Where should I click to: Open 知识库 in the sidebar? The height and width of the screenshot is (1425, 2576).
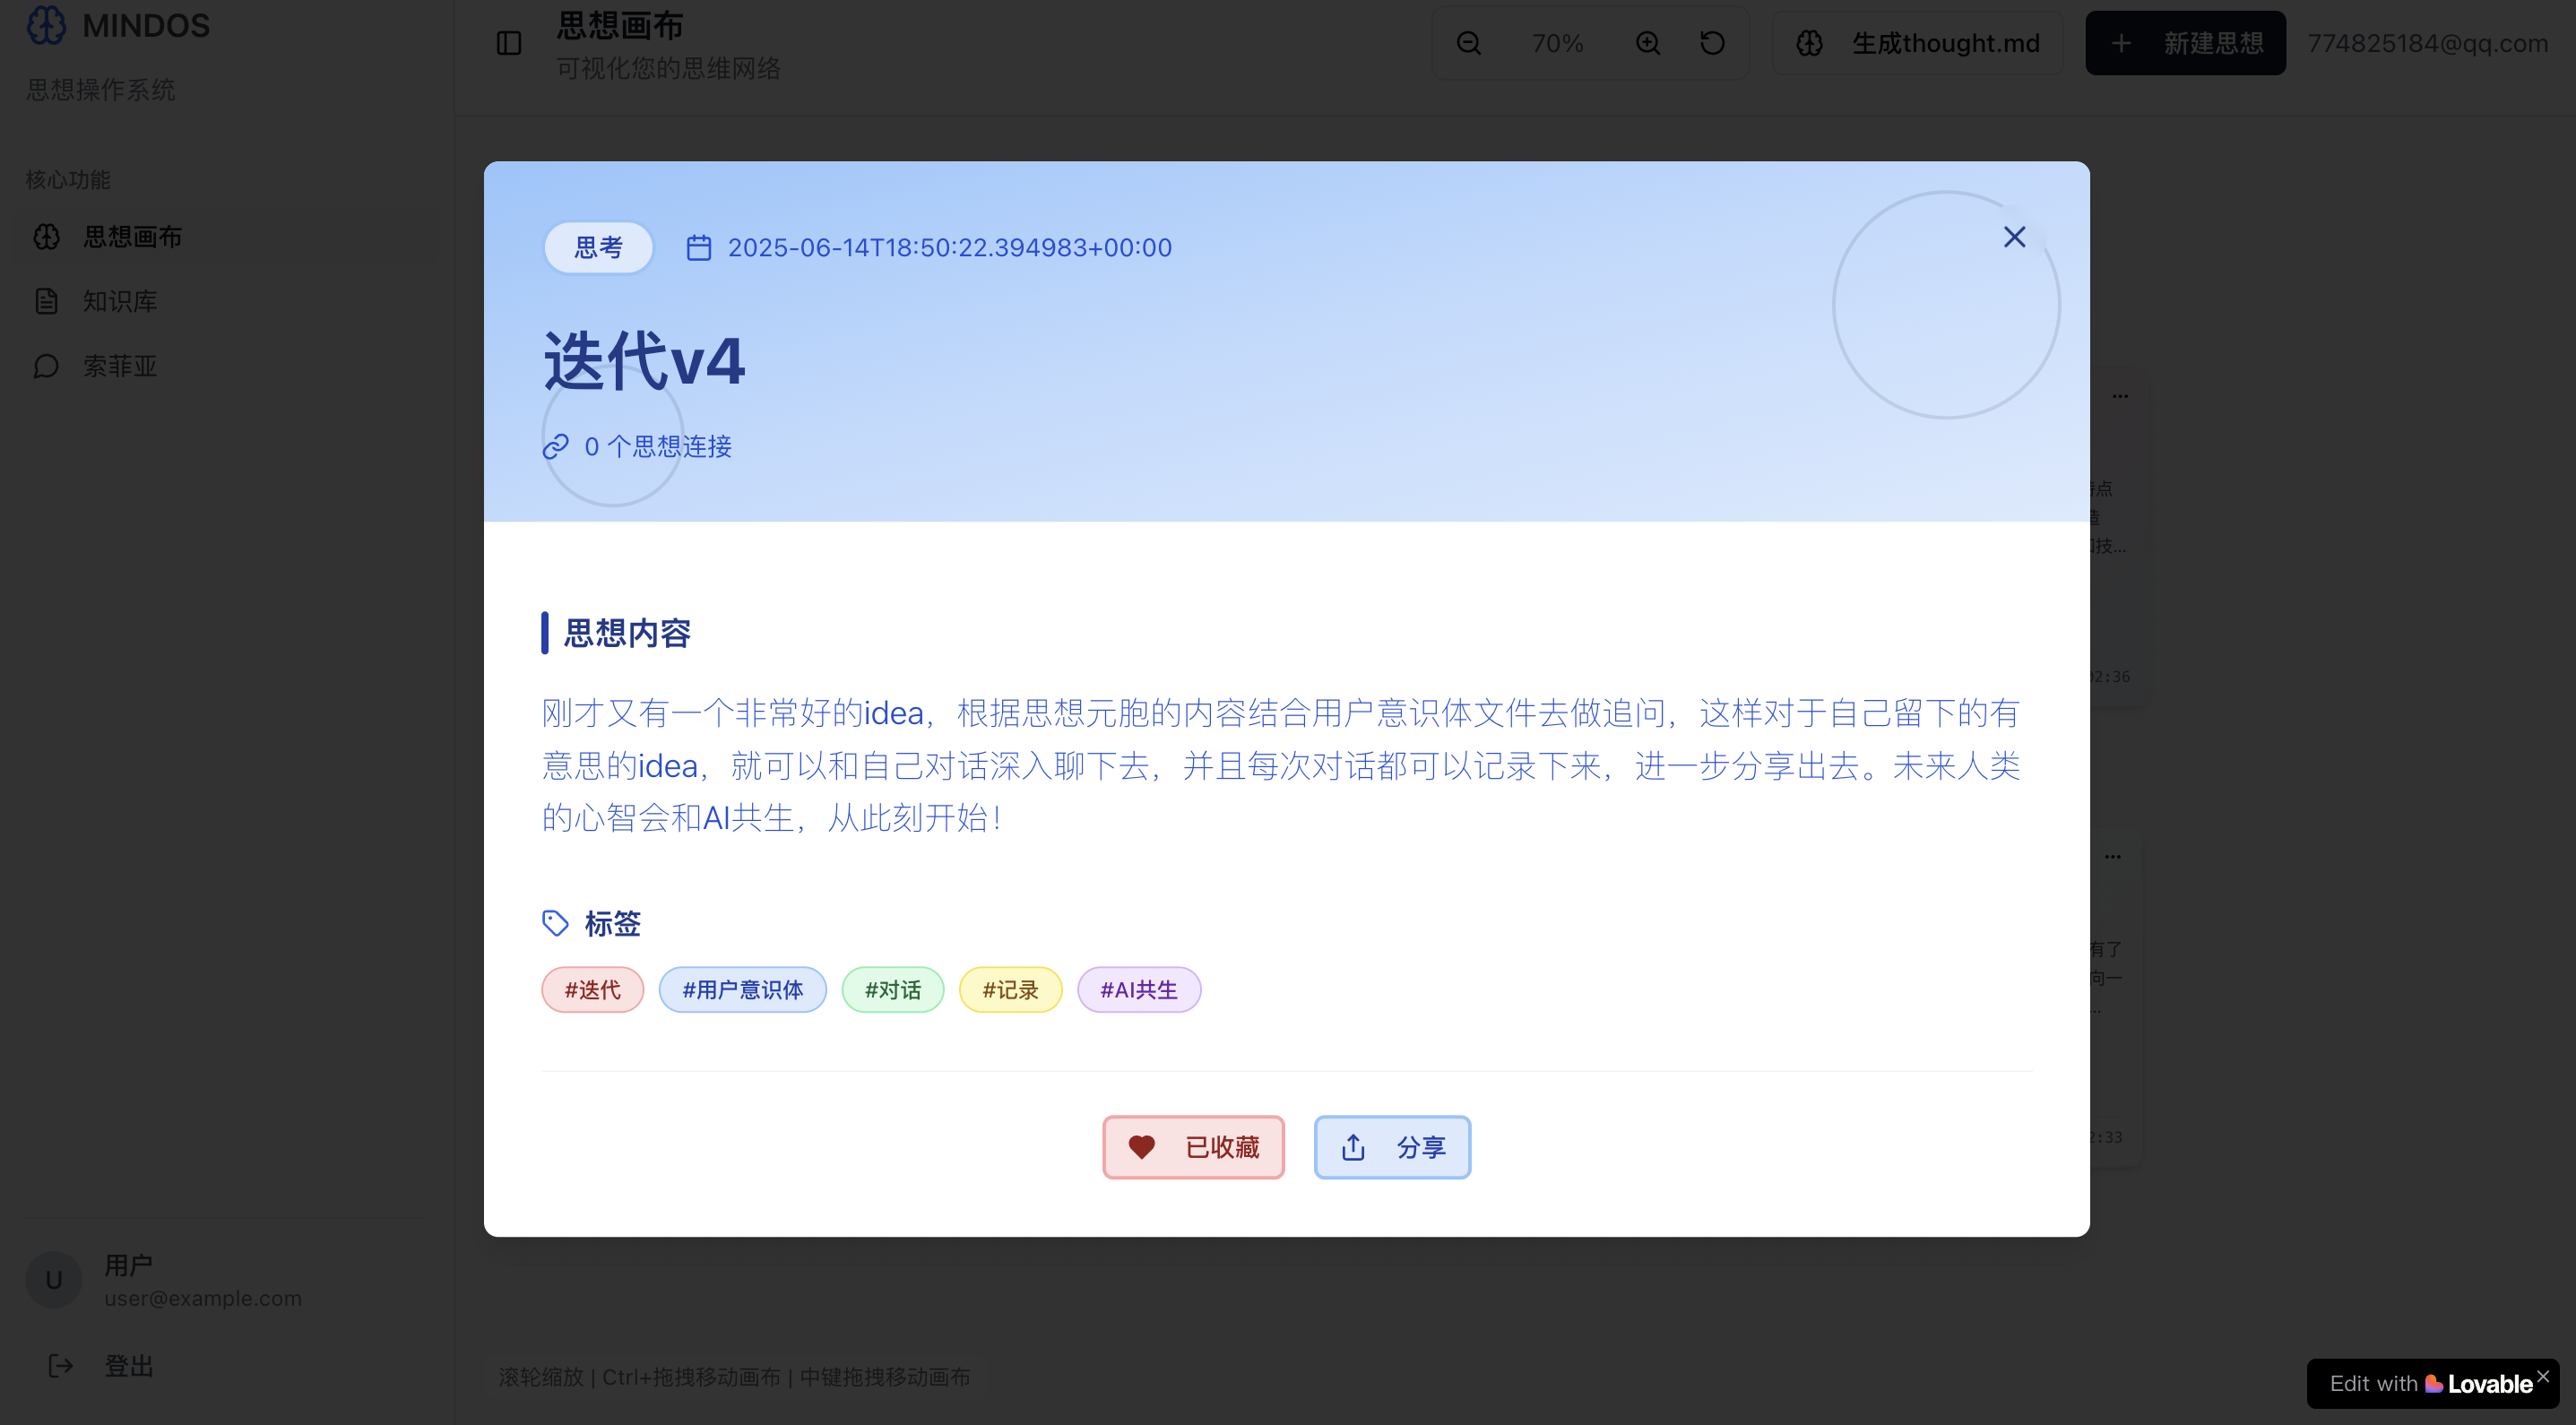pyautogui.click(x=228, y=301)
